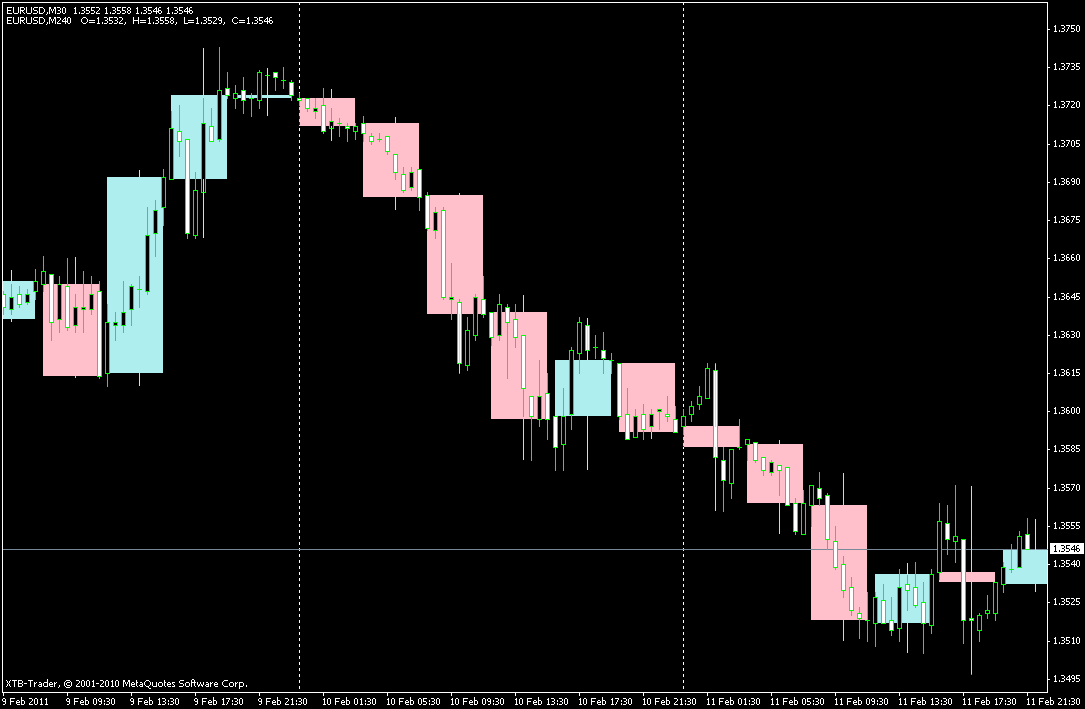The width and height of the screenshot is (1085, 709).
Task: Click the 1.3525 price axis label
Action: (1066, 602)
